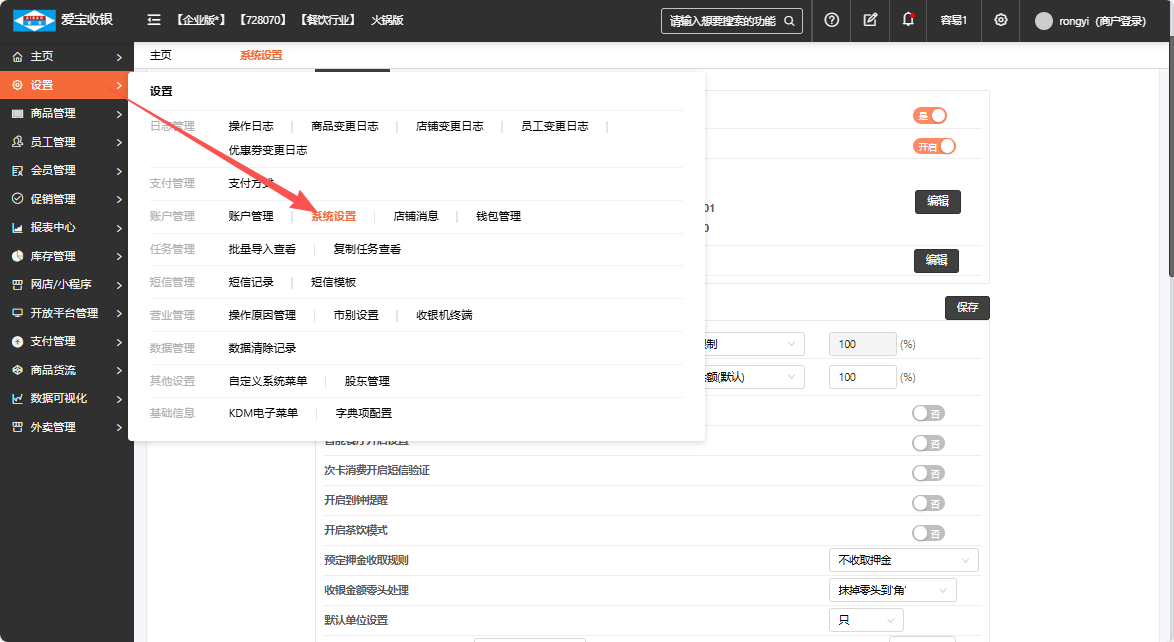Toggle the 开启茶饮模式 switch

(927, 533)
